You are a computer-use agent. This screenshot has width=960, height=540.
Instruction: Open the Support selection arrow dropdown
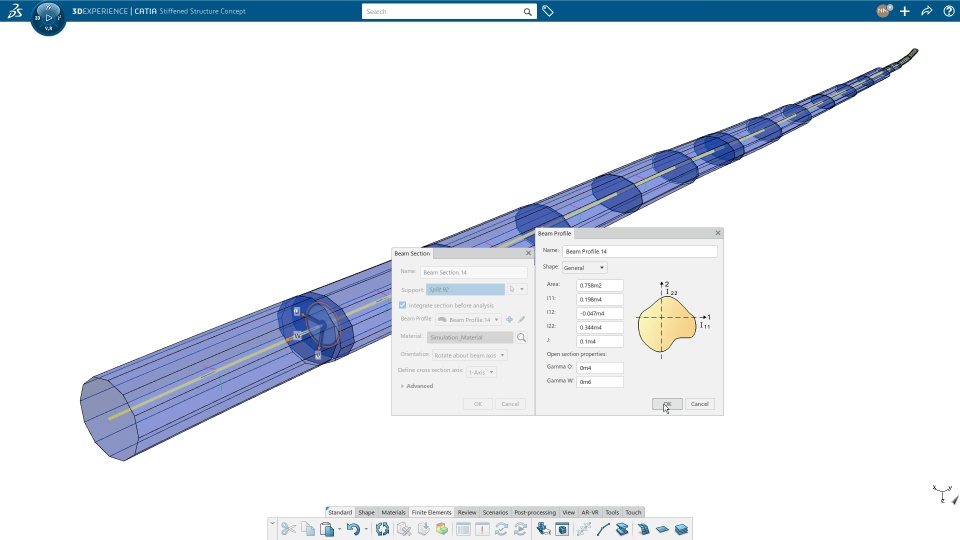[x=522, y=289]
